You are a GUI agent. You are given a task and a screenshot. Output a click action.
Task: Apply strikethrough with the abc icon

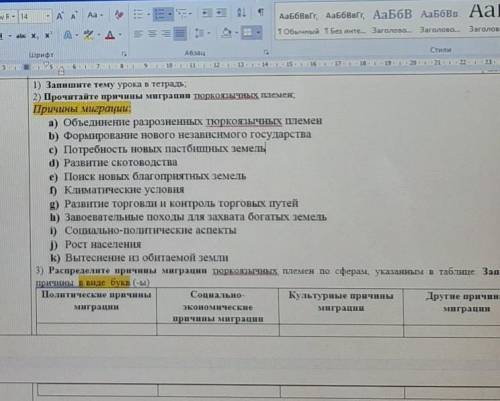(x=21, y=36)
